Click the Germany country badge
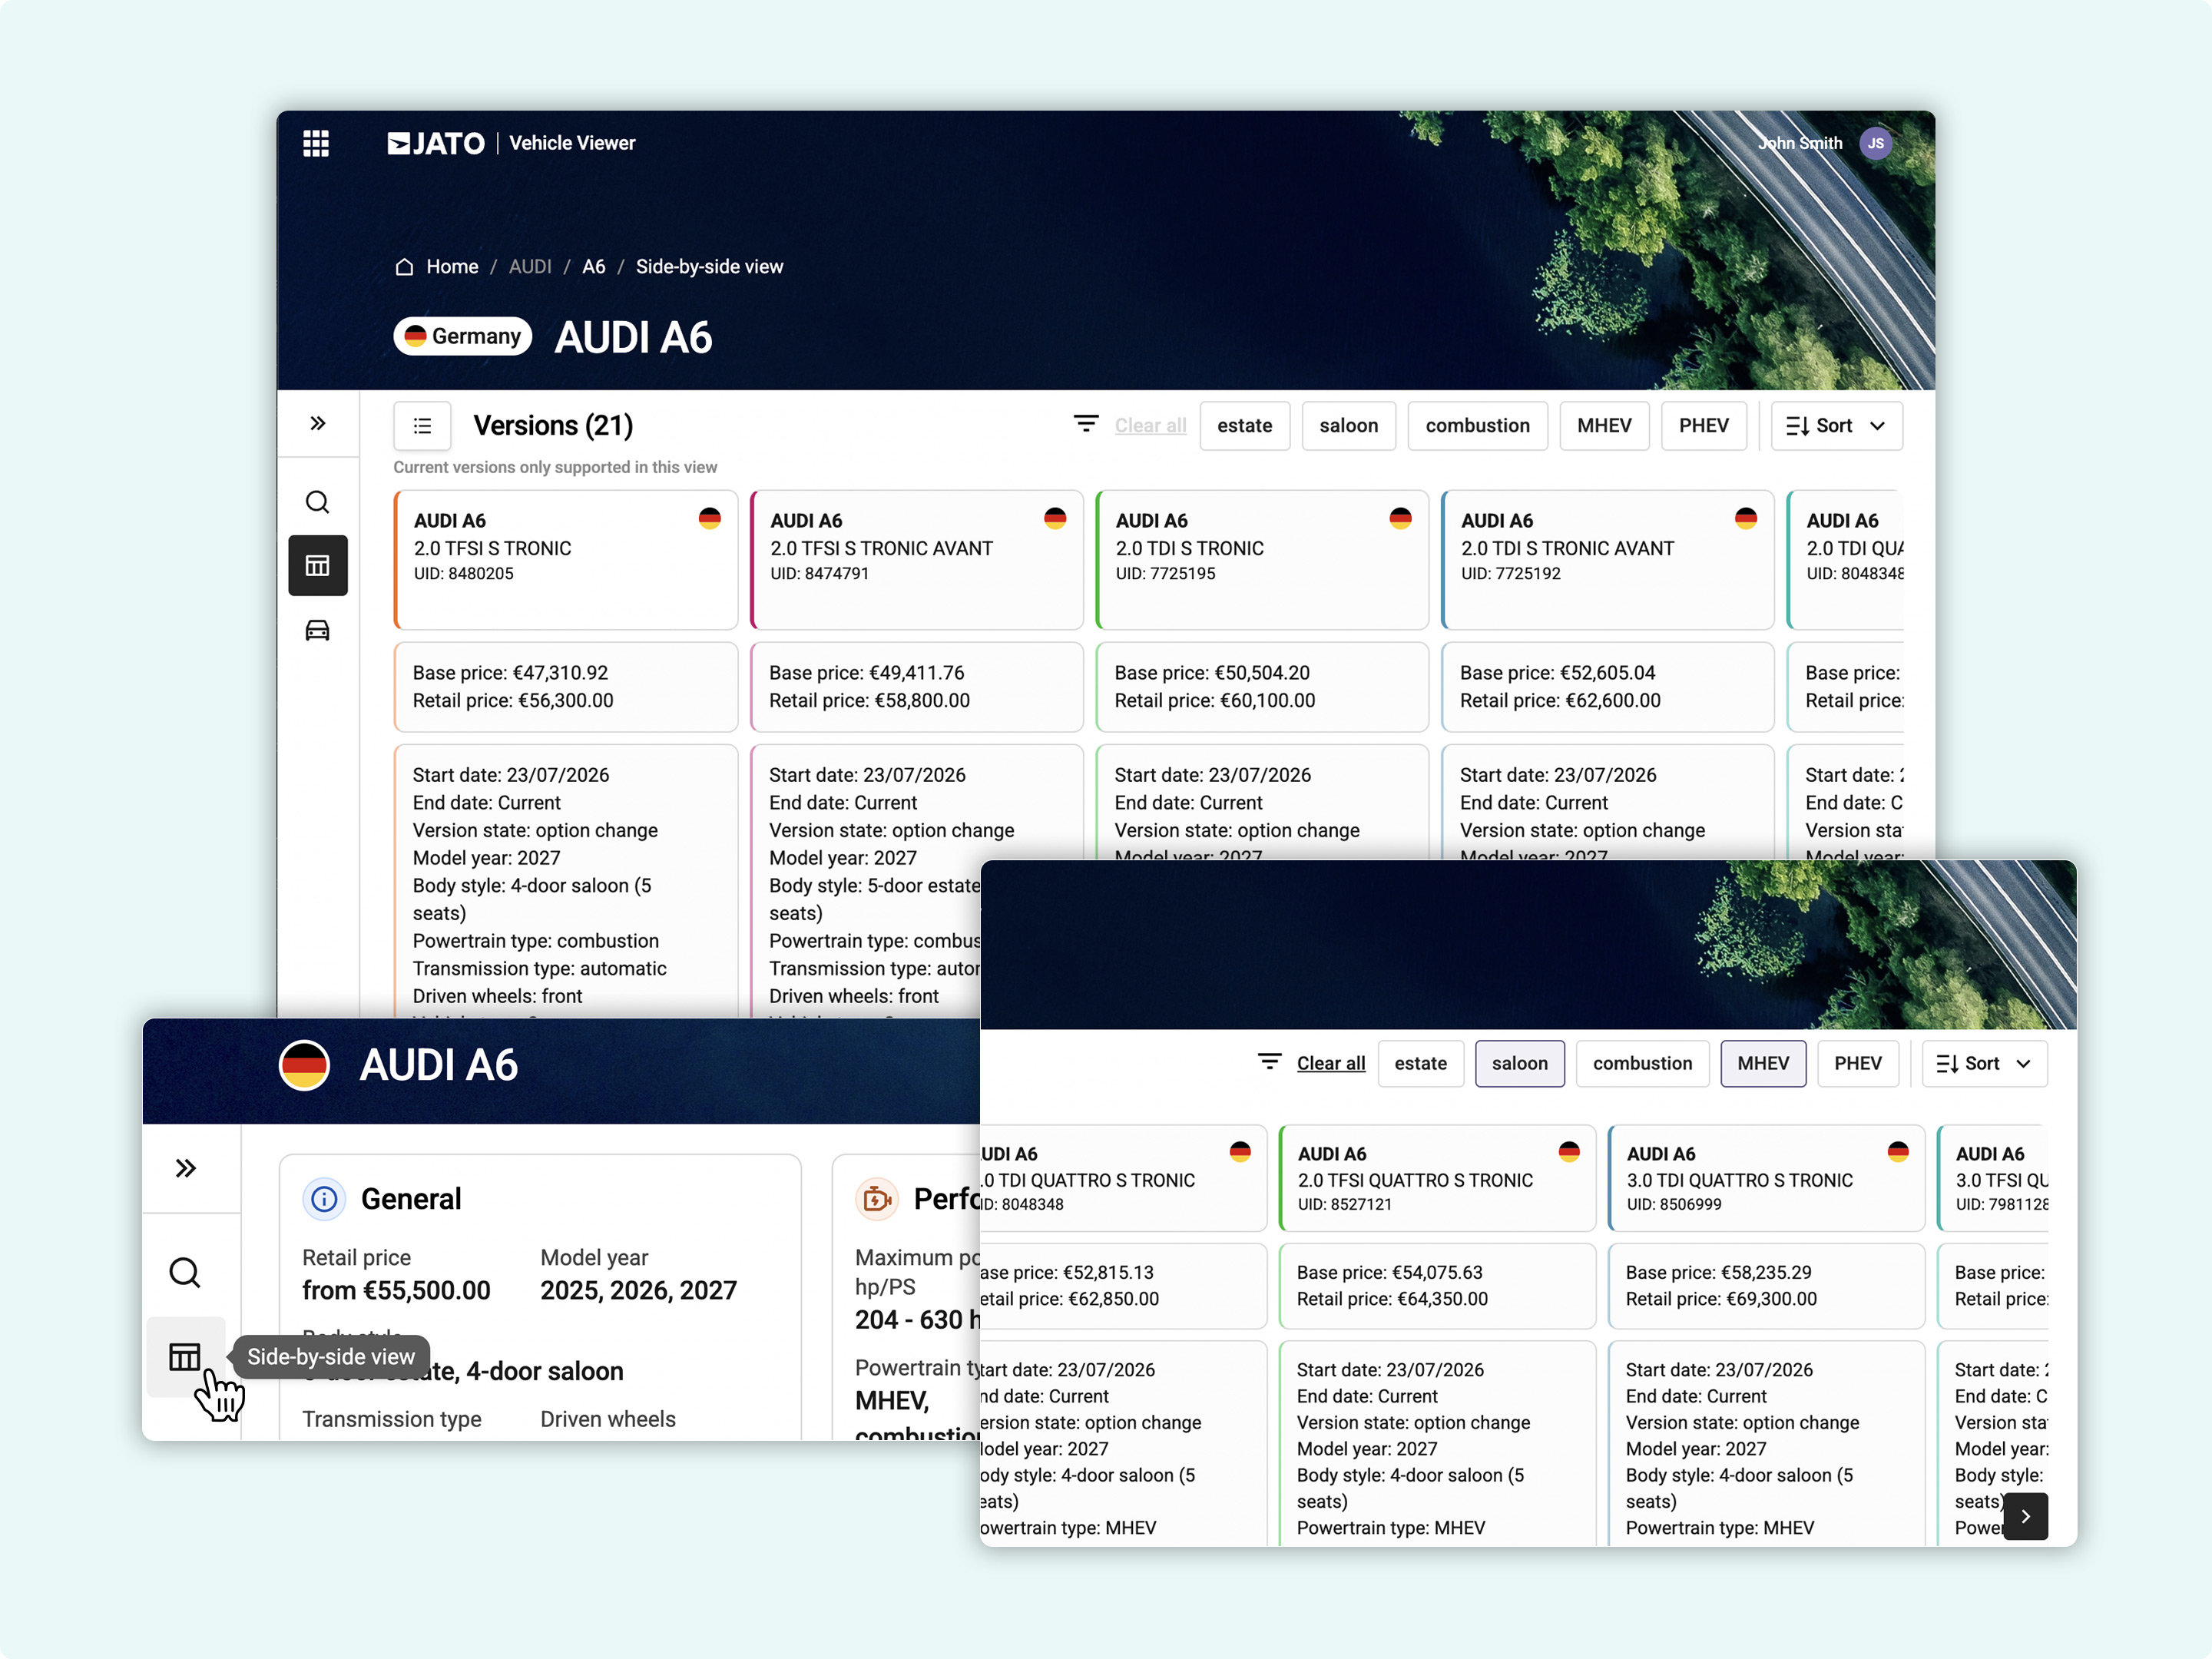The height and width of the screenshot is (1659, 2212). 462,336
